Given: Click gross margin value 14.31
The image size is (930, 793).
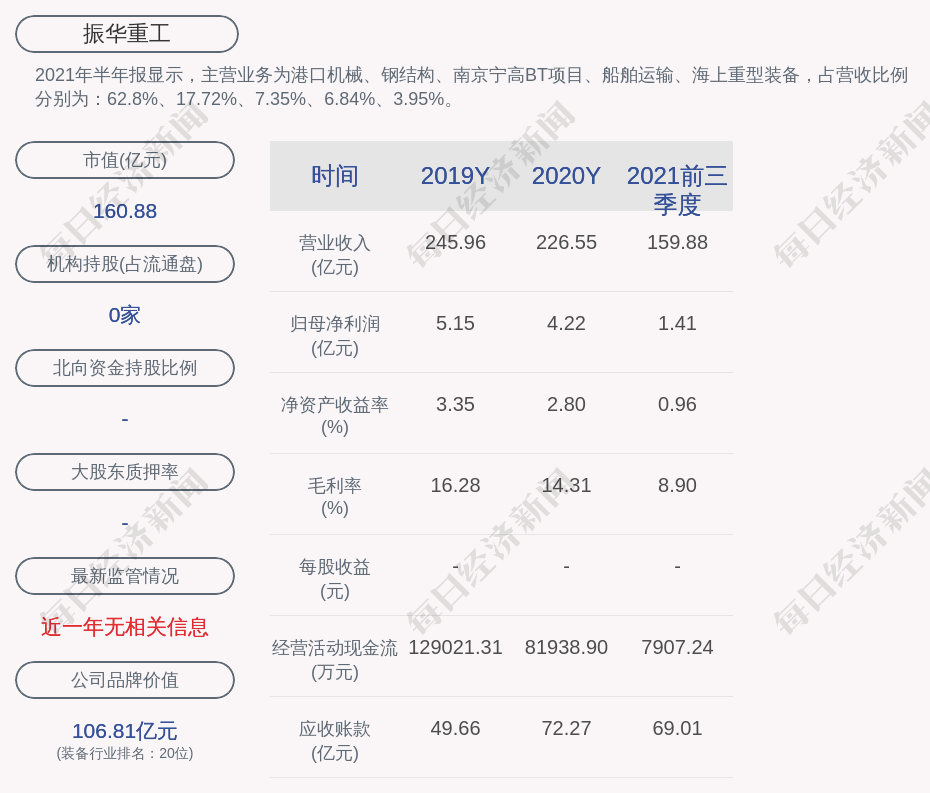Looking at the screenshot, I should pyautogui.click(x=566, y=485).
